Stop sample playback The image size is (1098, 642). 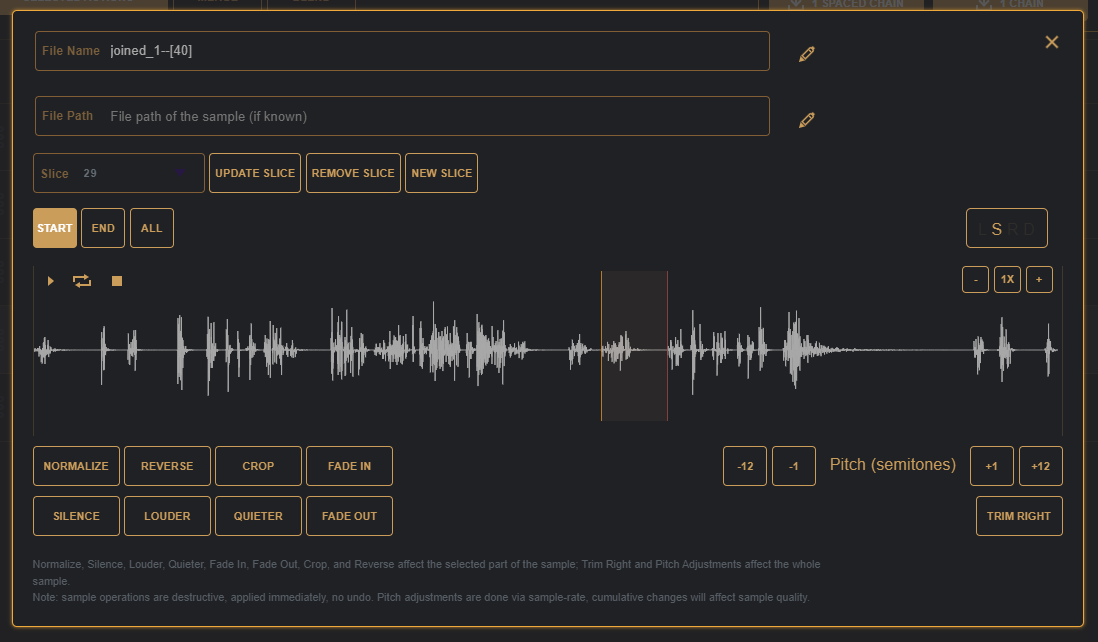(117, 281)
